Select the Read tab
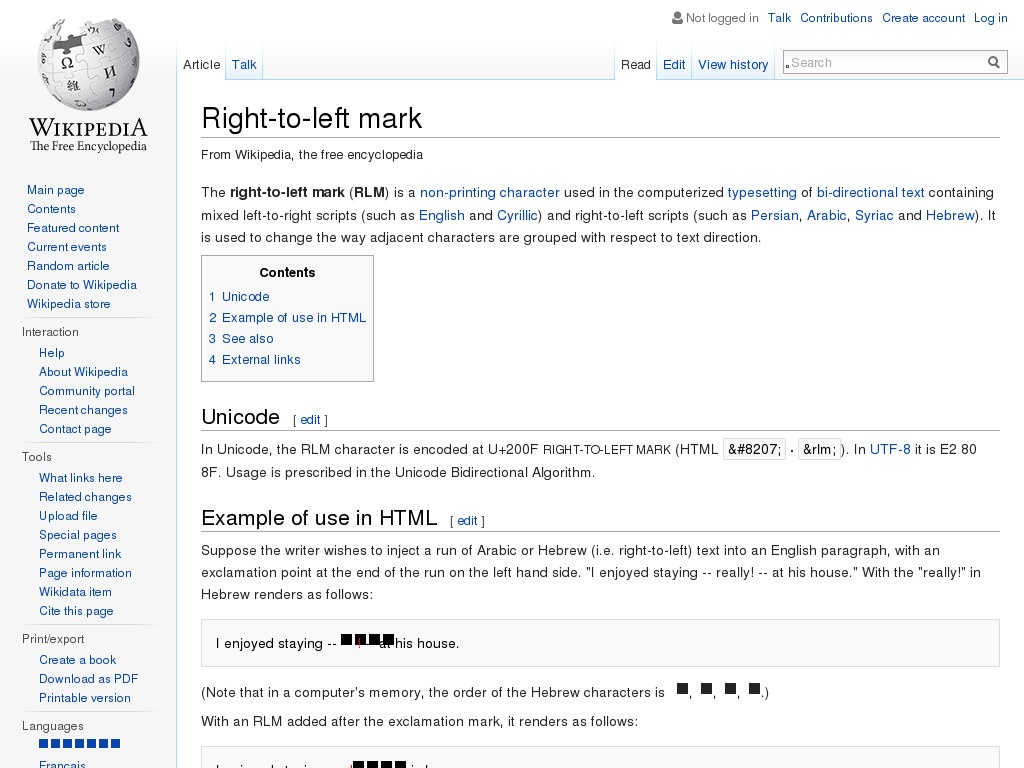 (635, 65)
